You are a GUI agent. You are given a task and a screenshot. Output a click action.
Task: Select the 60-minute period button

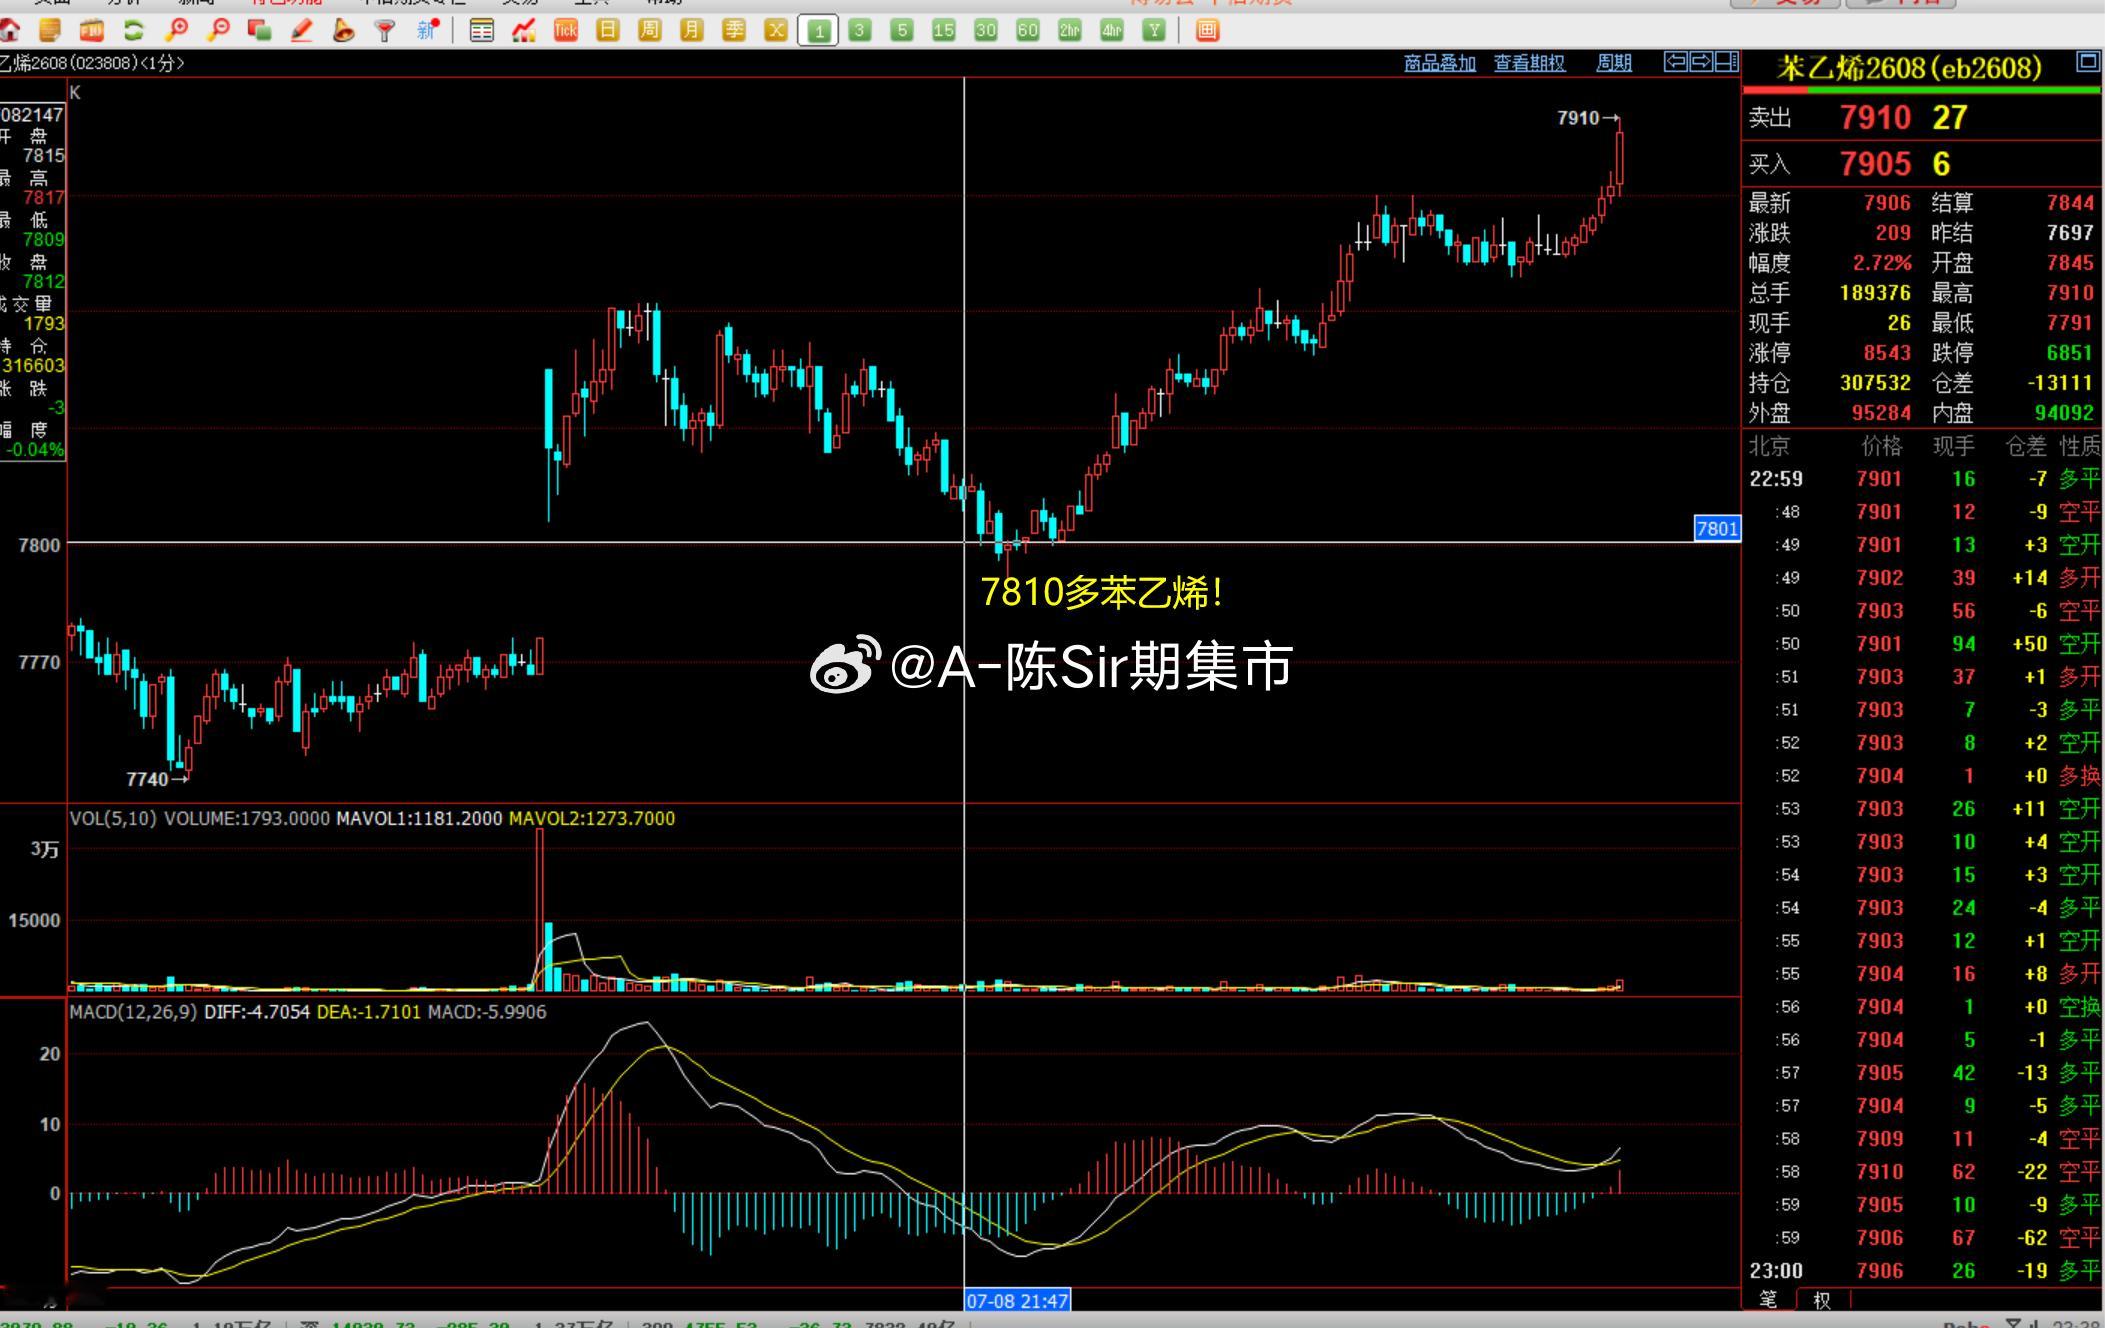click(1028, 30)
